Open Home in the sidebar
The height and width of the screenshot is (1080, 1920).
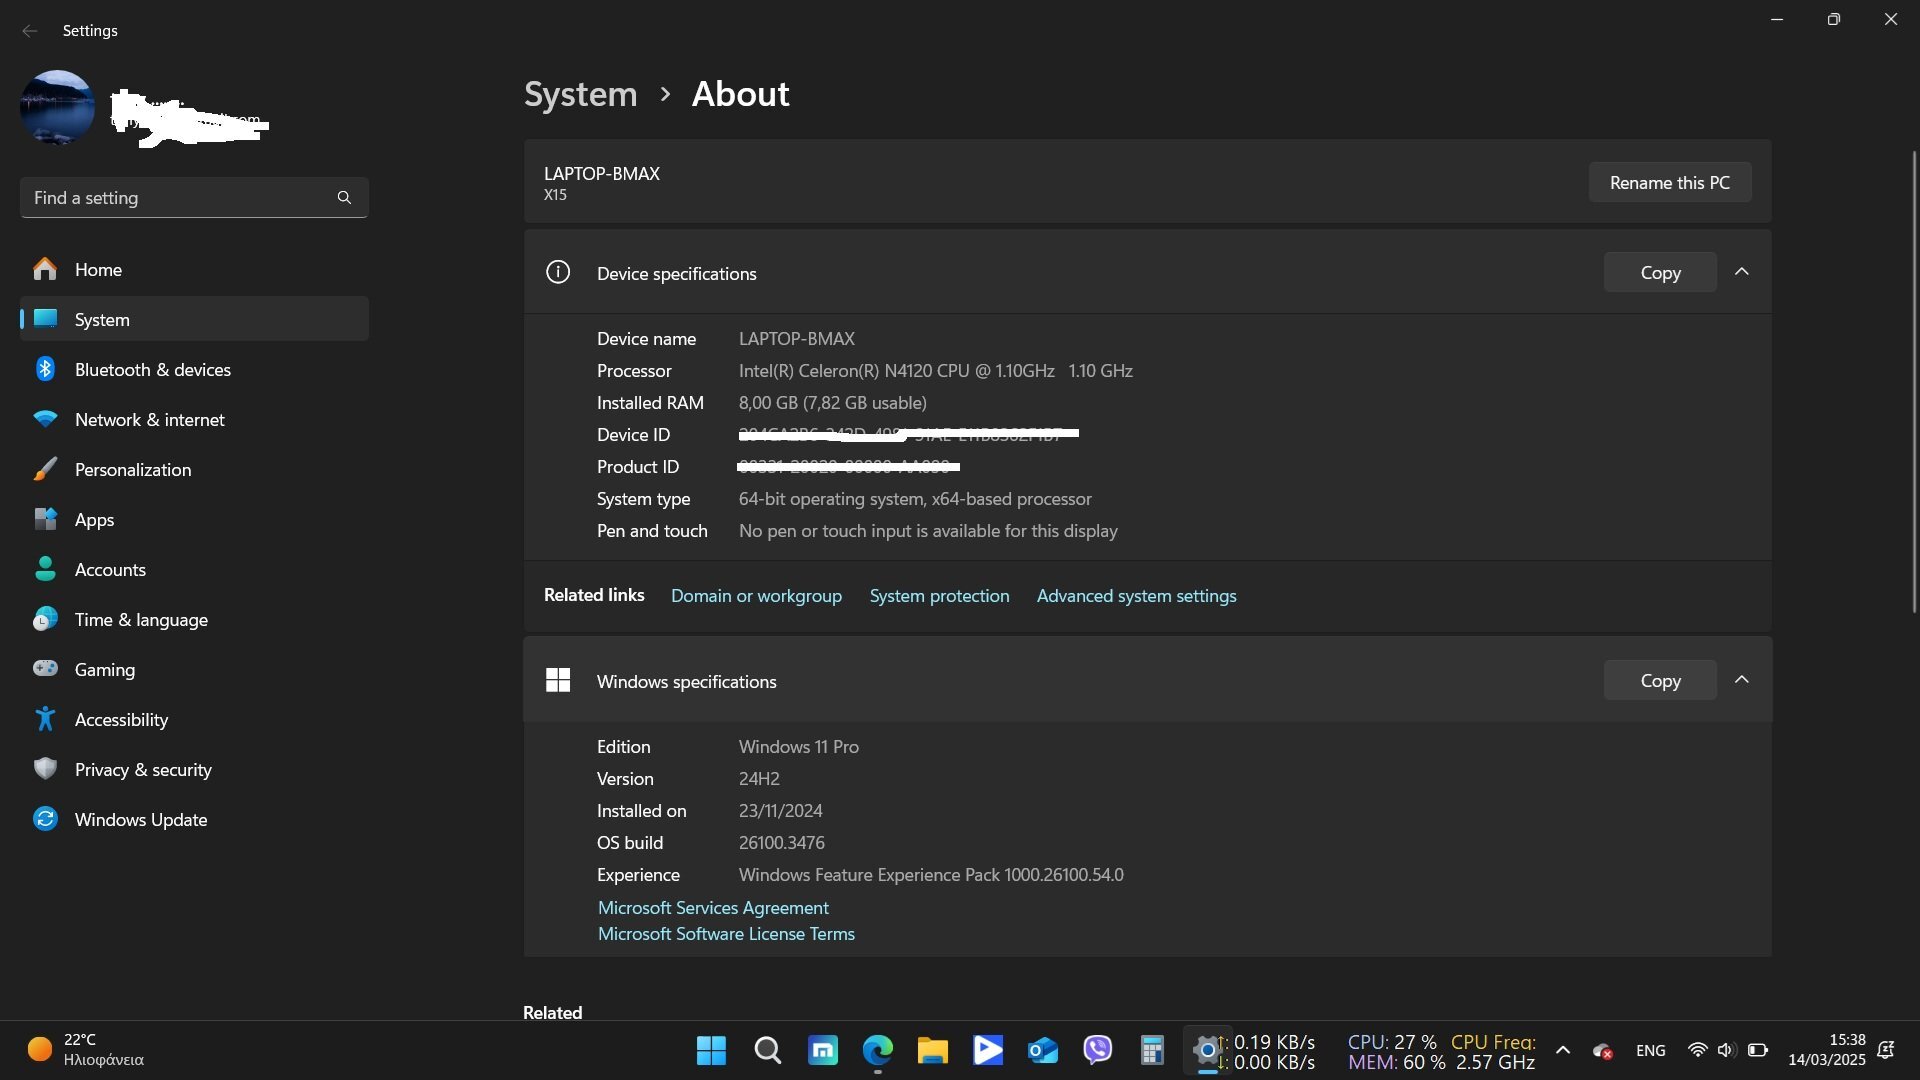(194, 270)
